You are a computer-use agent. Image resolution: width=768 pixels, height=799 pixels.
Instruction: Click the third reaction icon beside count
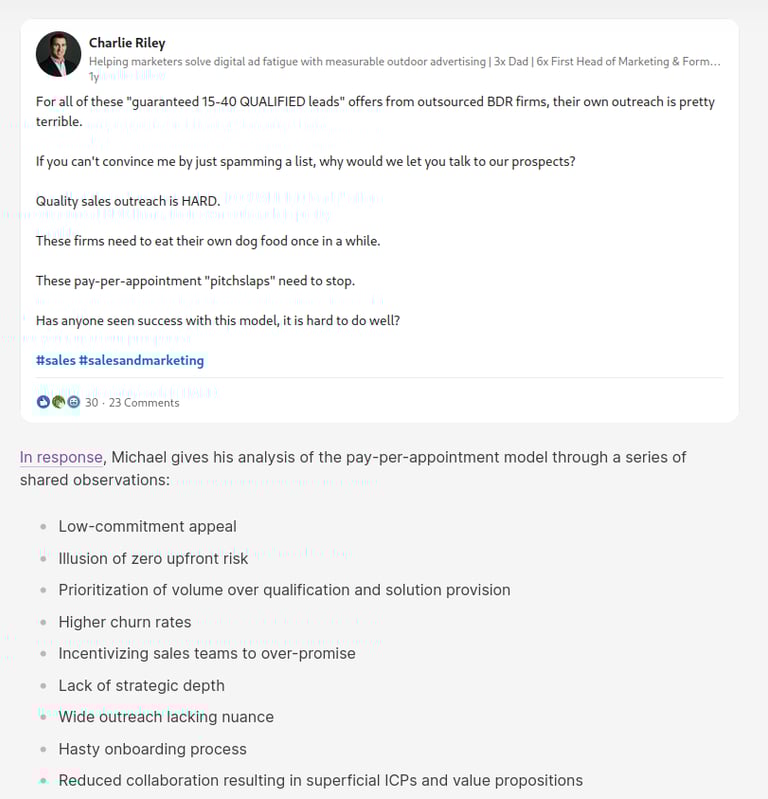point(73,402)
